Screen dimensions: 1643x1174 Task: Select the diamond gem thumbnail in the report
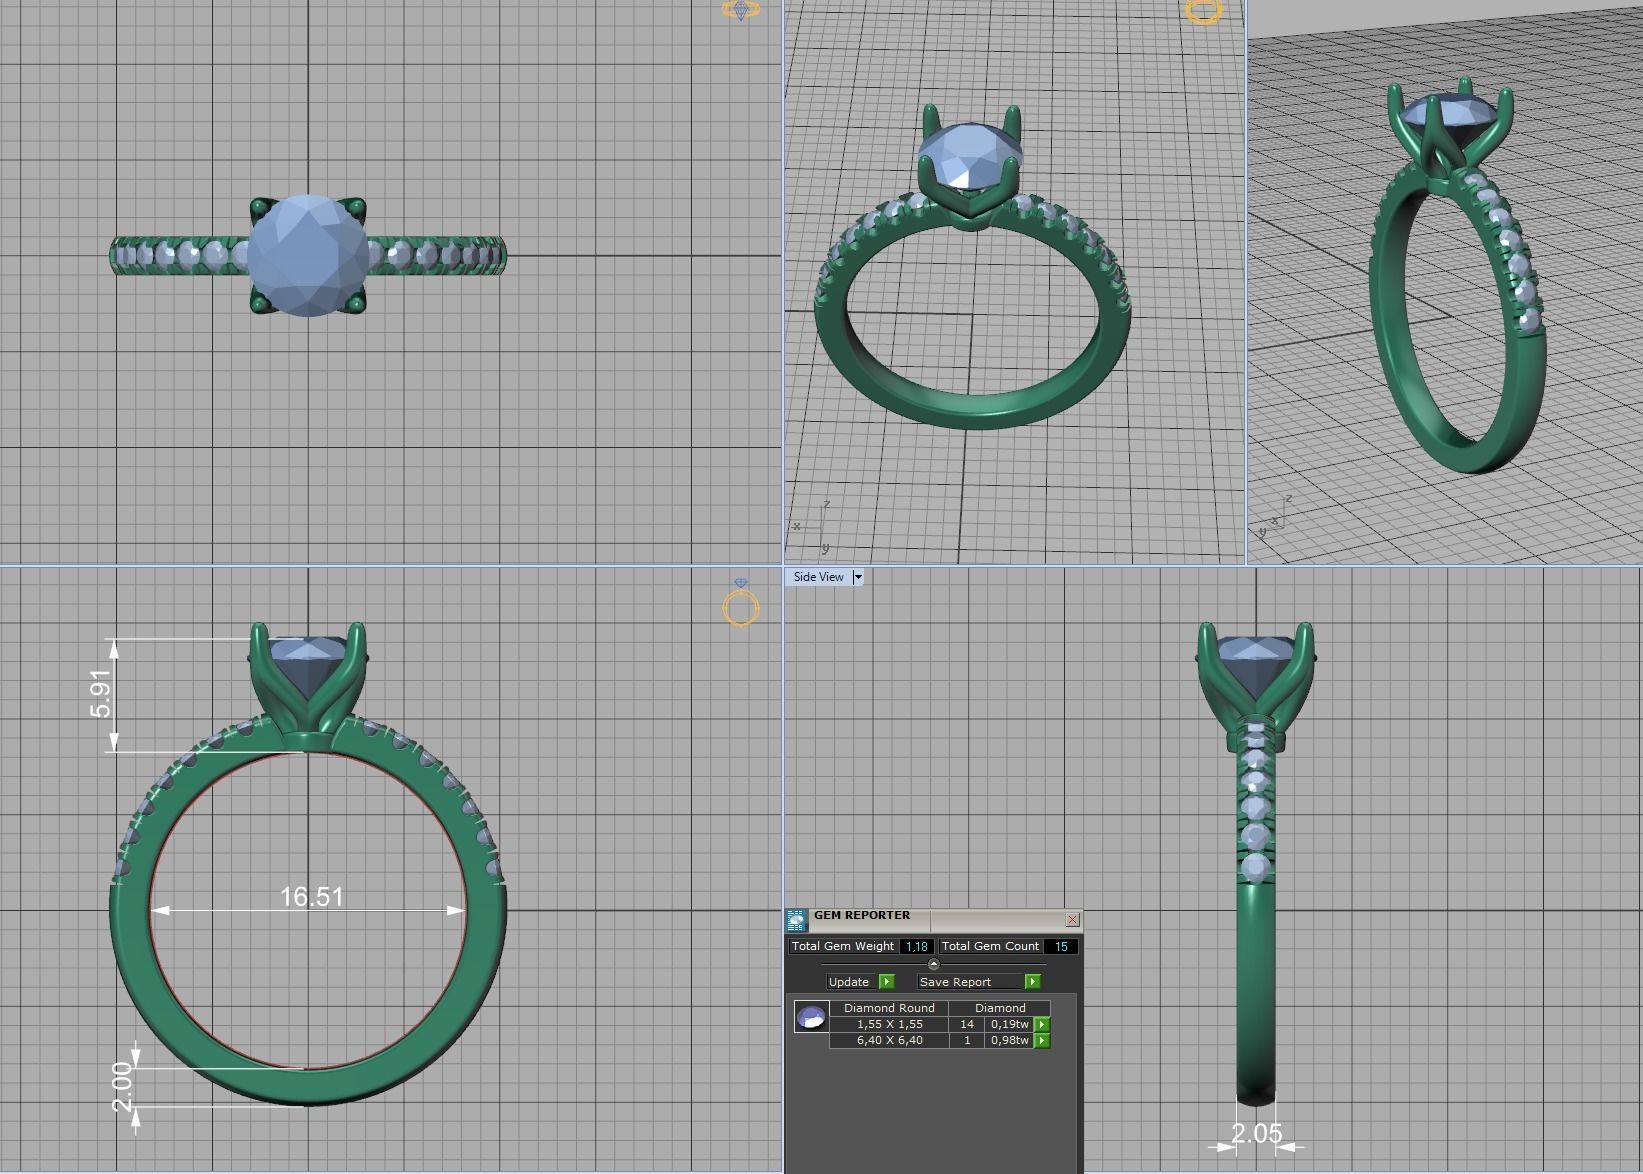811,1017
